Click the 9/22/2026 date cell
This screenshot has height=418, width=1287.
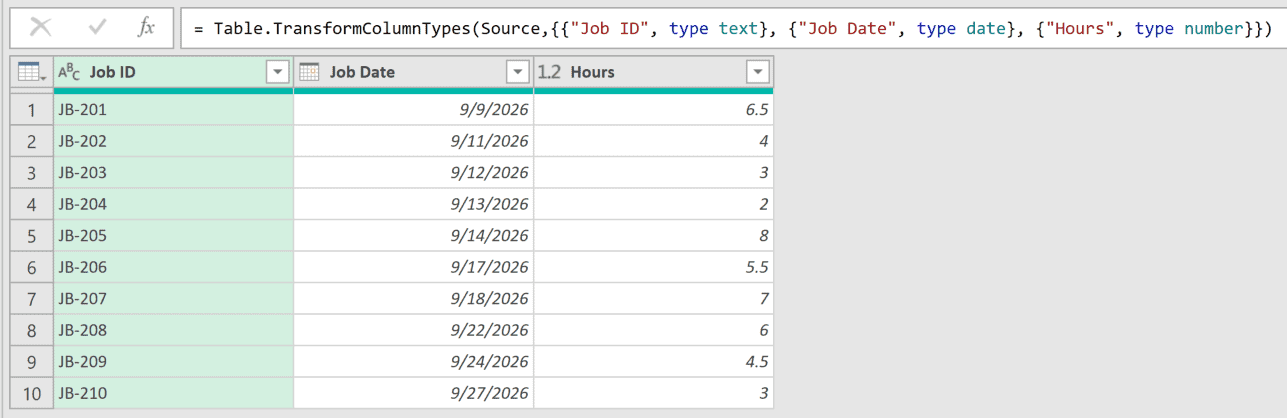413,330
